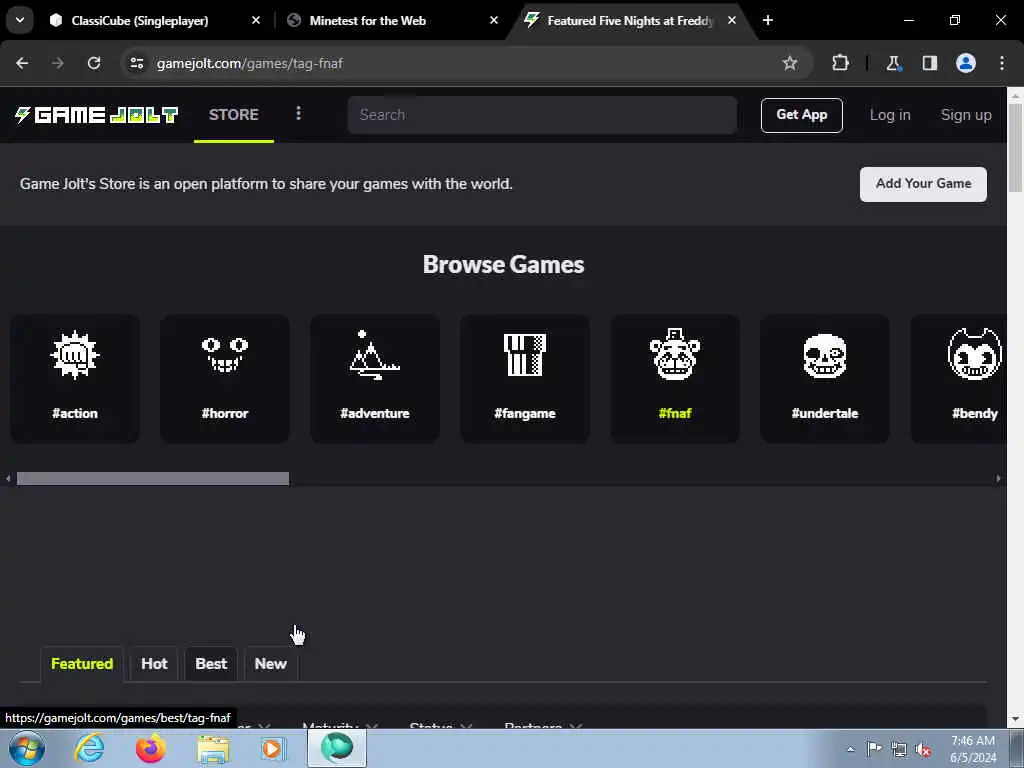This screenshot has width=1024, height=768.
Task: Open the taskbar clock showing 7:46 AM
Action: 973,749
